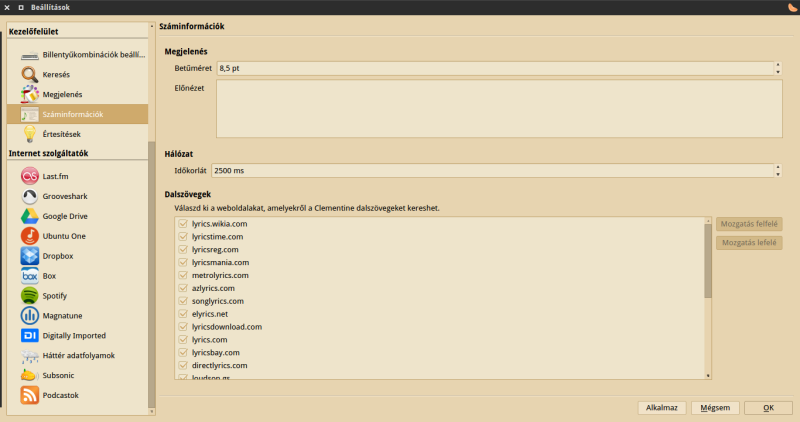The image size is (800, 422).
Task: Select the Értesítések settings page
Action: point(78,134)
